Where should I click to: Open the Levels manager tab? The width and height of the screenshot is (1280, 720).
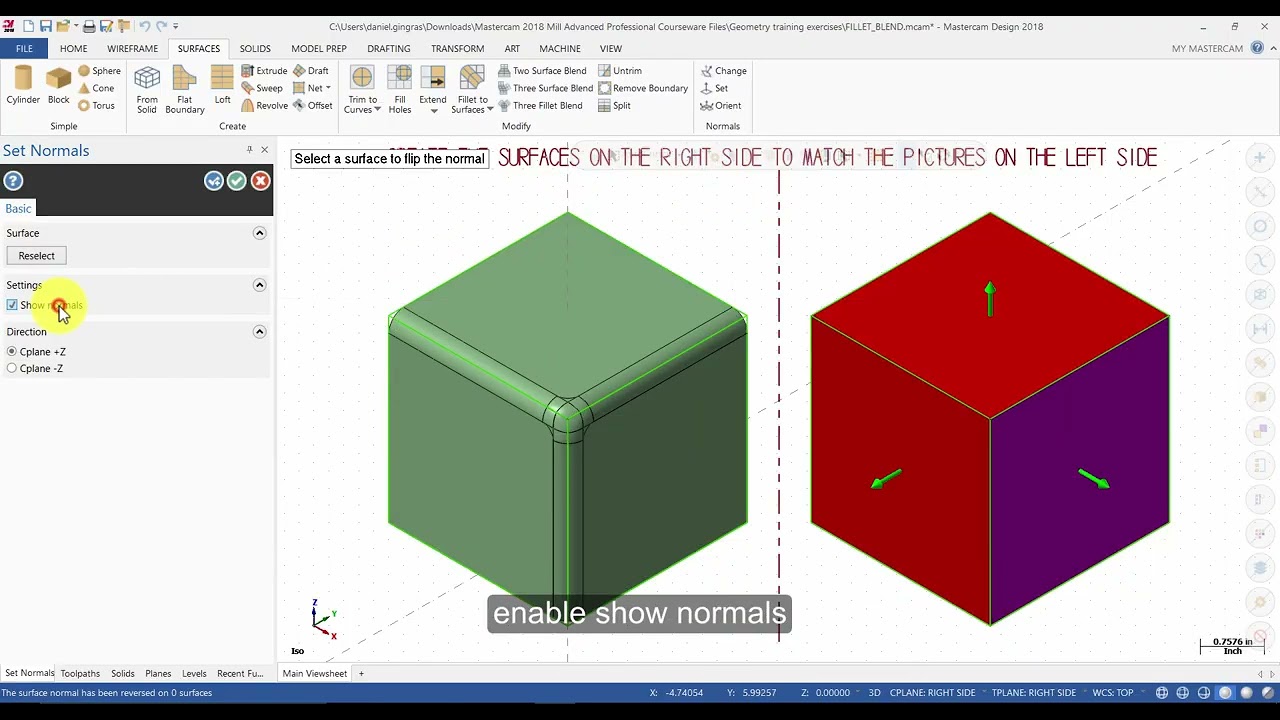pyautogui.click(x=194, y=674)
